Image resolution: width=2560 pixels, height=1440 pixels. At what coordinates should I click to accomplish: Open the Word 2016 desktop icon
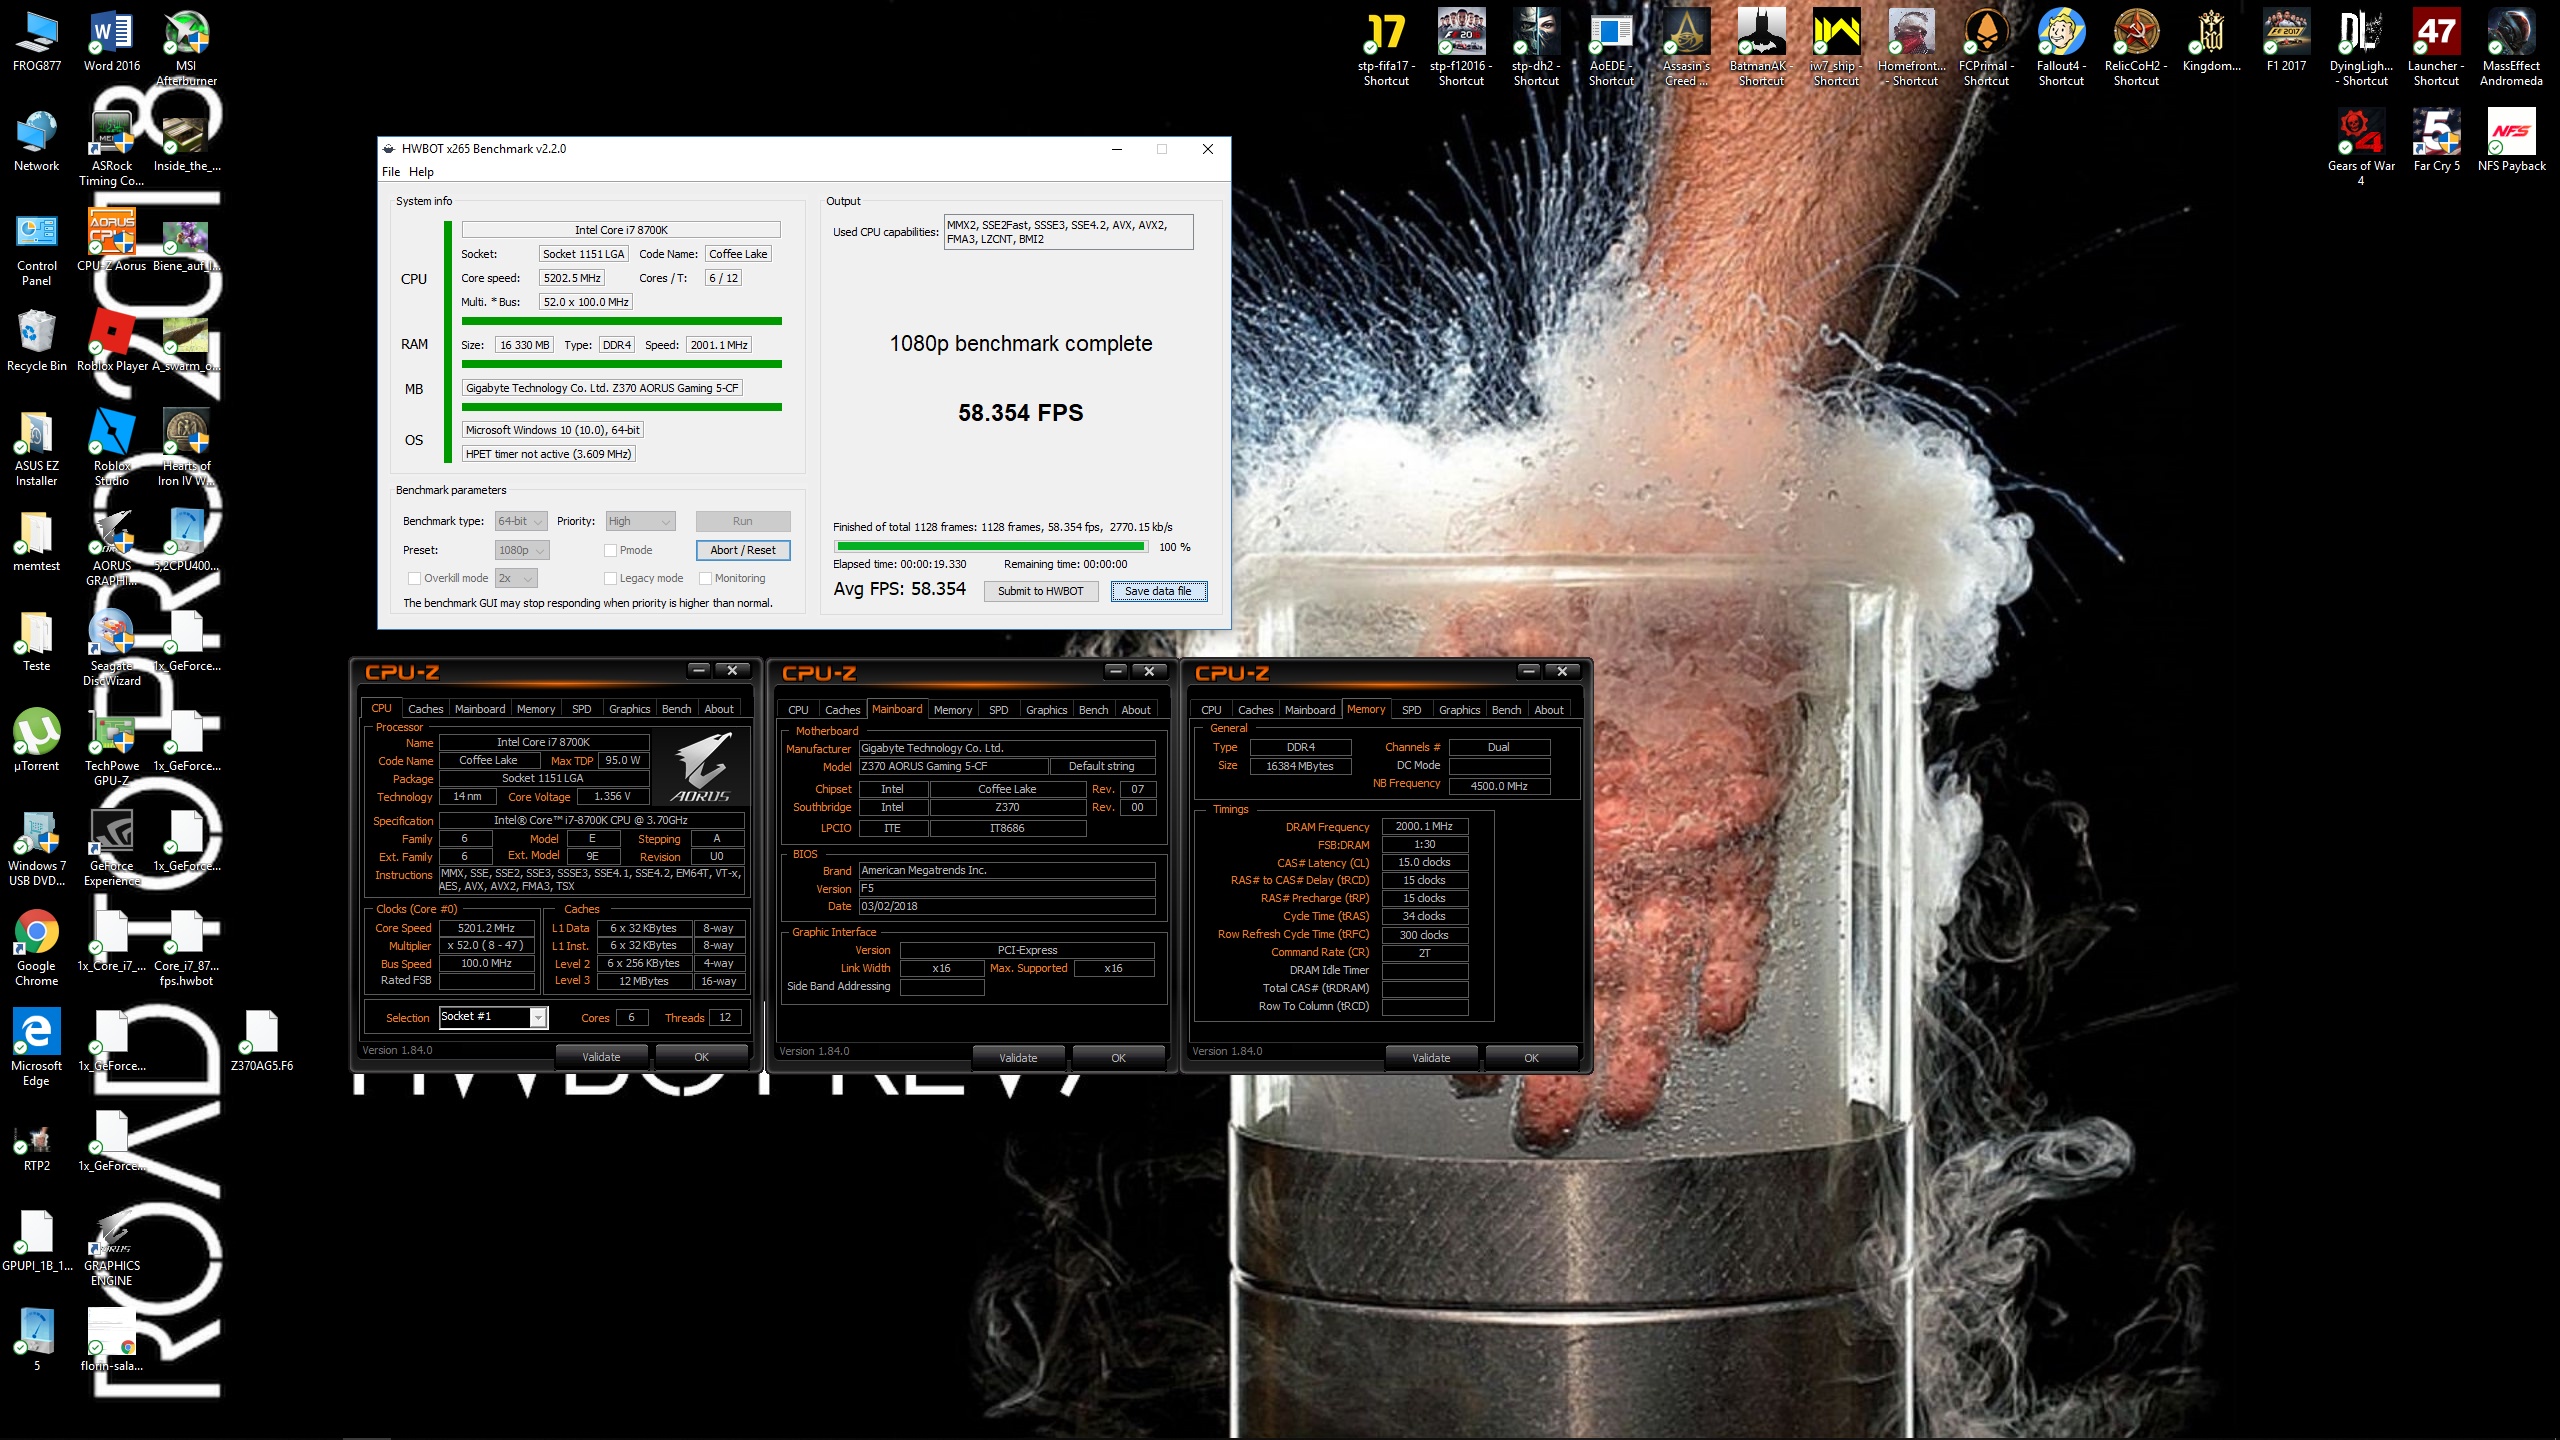pyautogui.click(x=112, y=42)
